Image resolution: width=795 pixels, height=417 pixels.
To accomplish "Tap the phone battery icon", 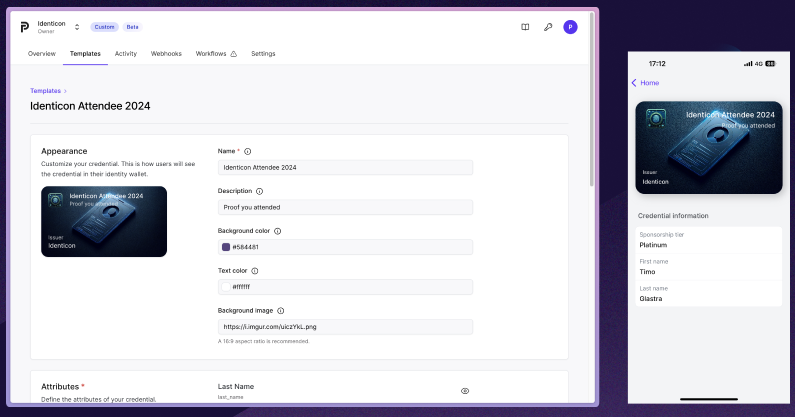I will [771, 64].
